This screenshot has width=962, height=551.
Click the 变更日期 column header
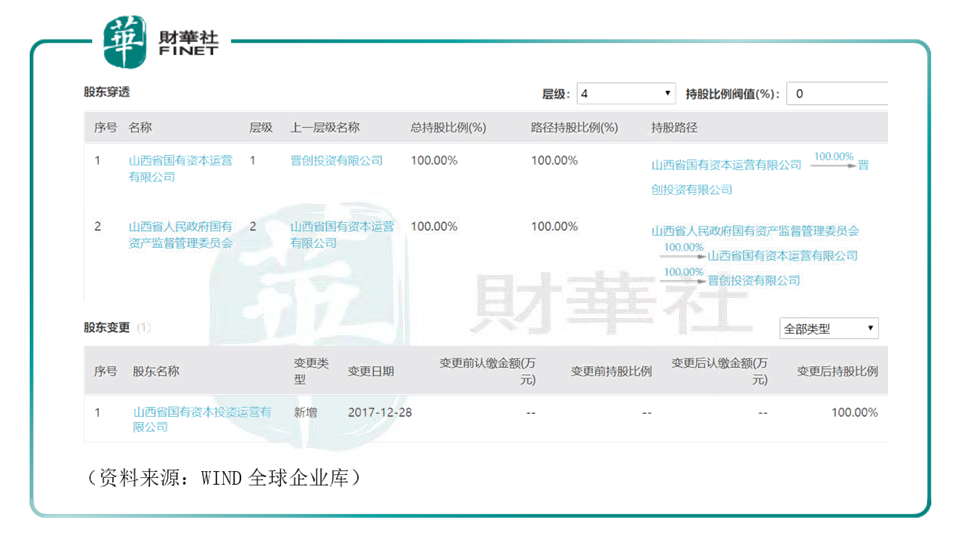point(371,371)
